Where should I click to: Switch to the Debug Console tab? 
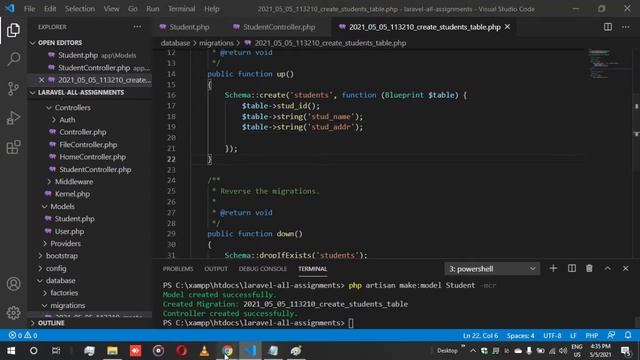[x=262, y=269]
